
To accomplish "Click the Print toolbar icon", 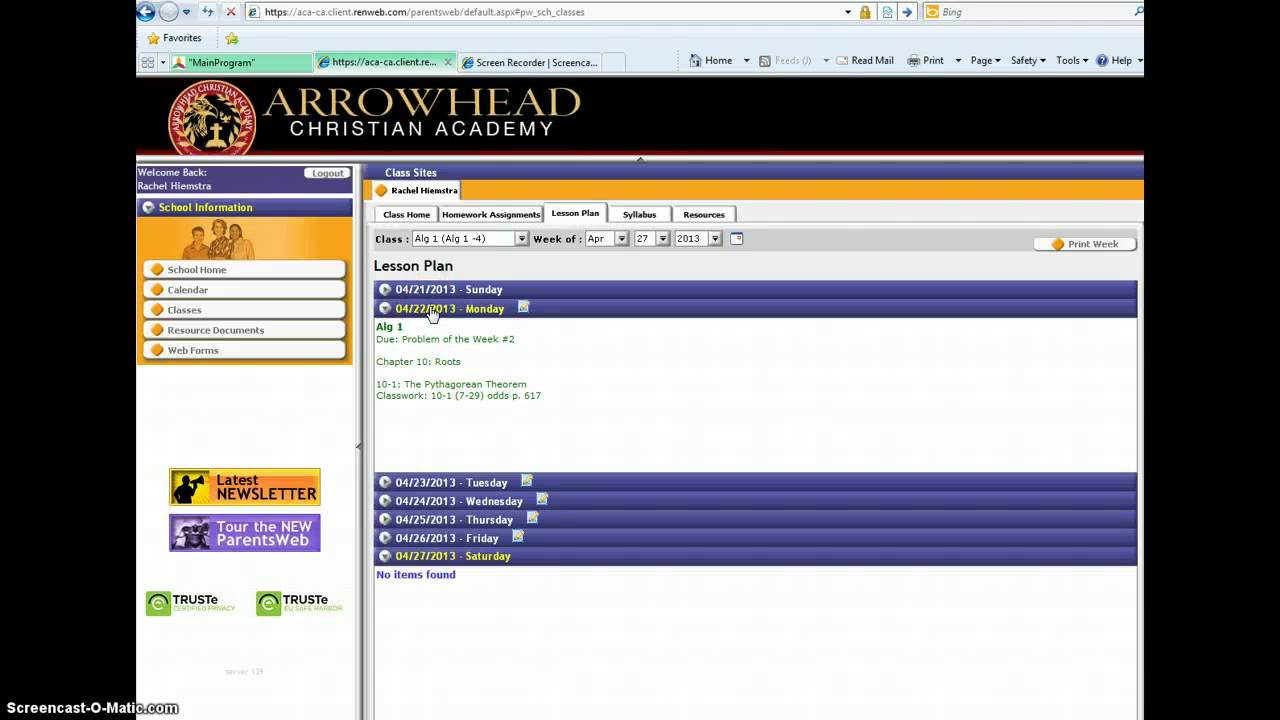I will click(x=925, y=61).
